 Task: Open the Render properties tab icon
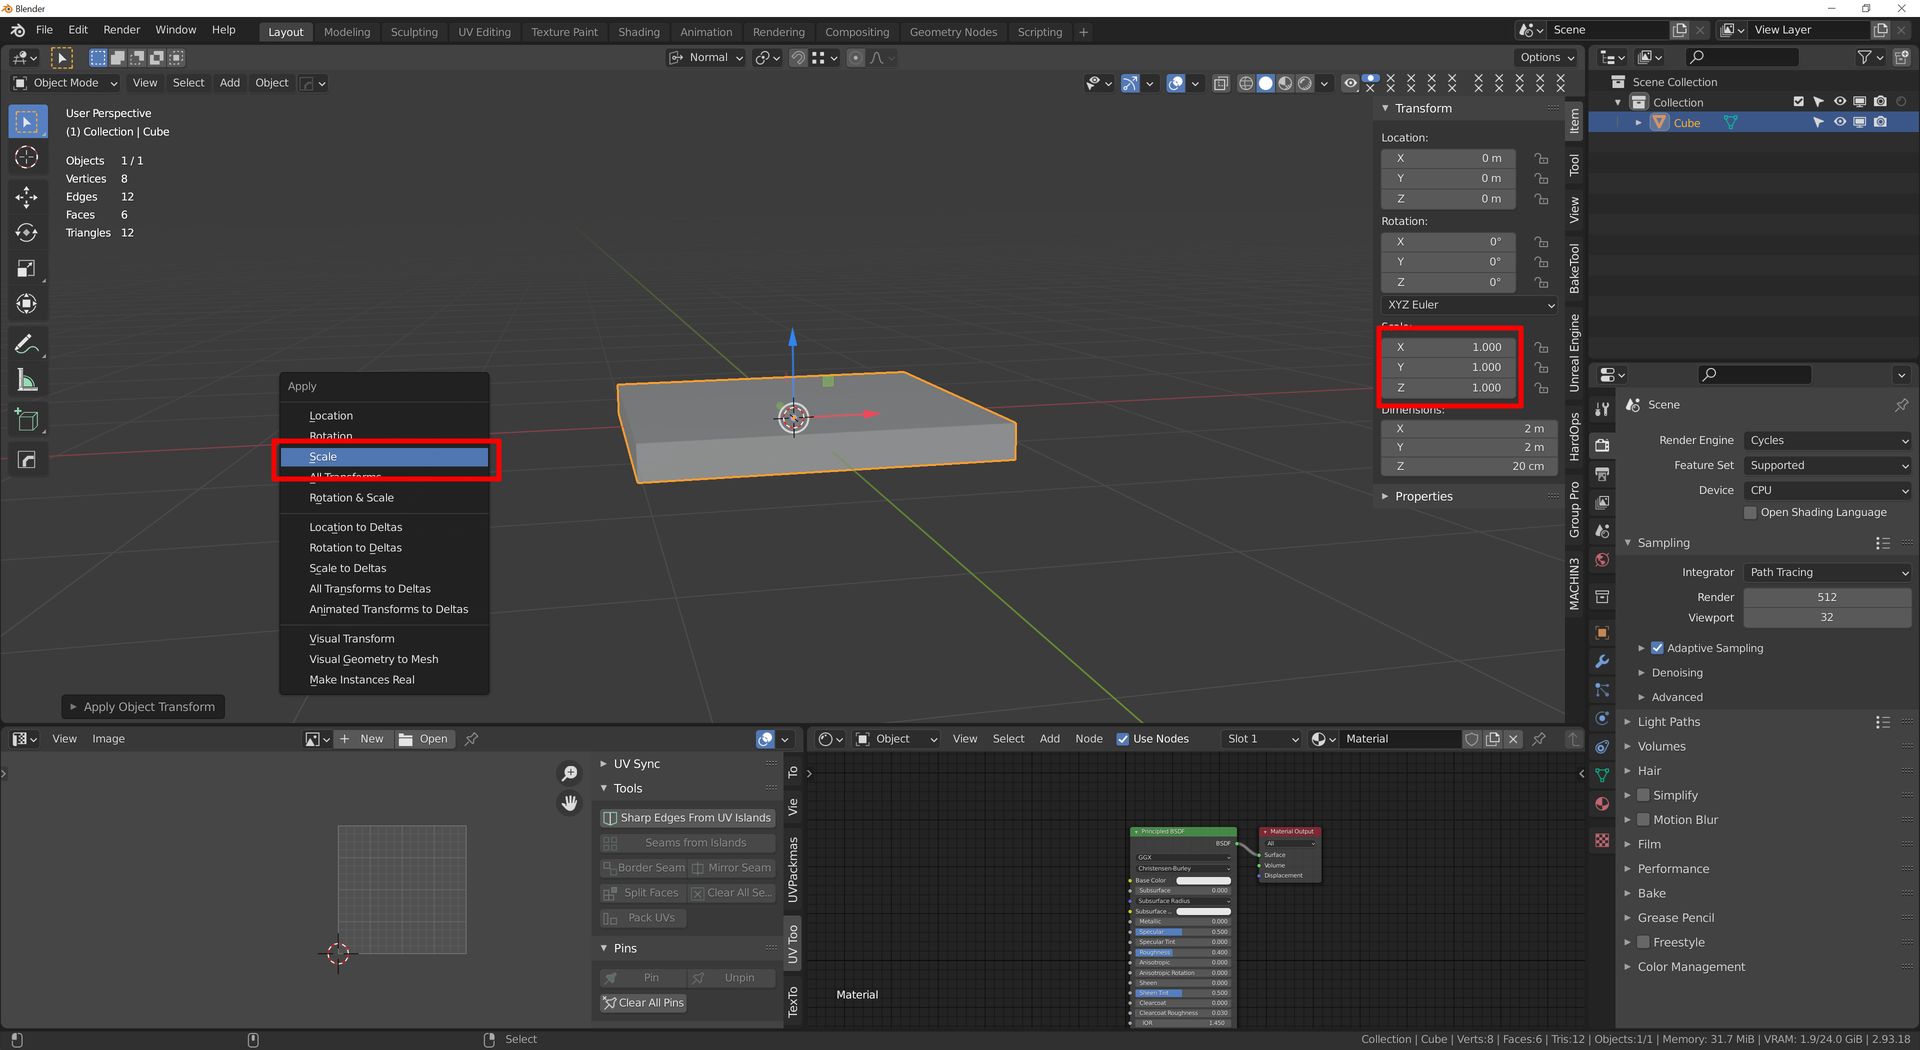pyautogui.click(x=1602, y=445)
